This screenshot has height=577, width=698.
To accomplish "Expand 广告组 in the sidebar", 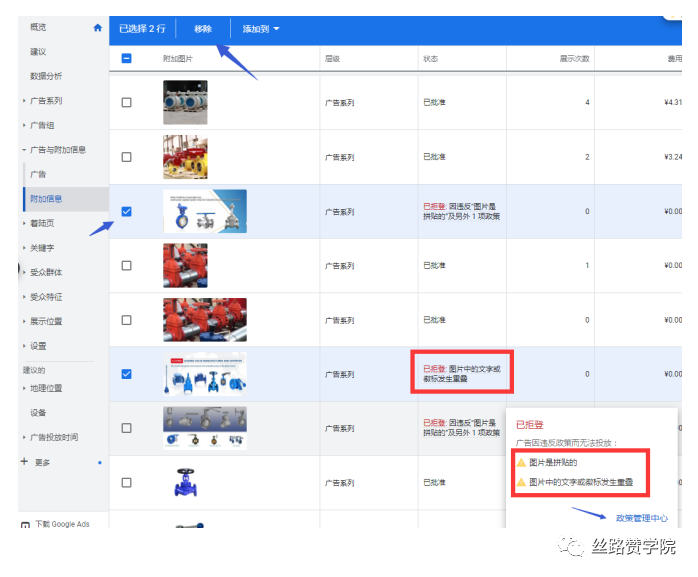I will 24,125.
